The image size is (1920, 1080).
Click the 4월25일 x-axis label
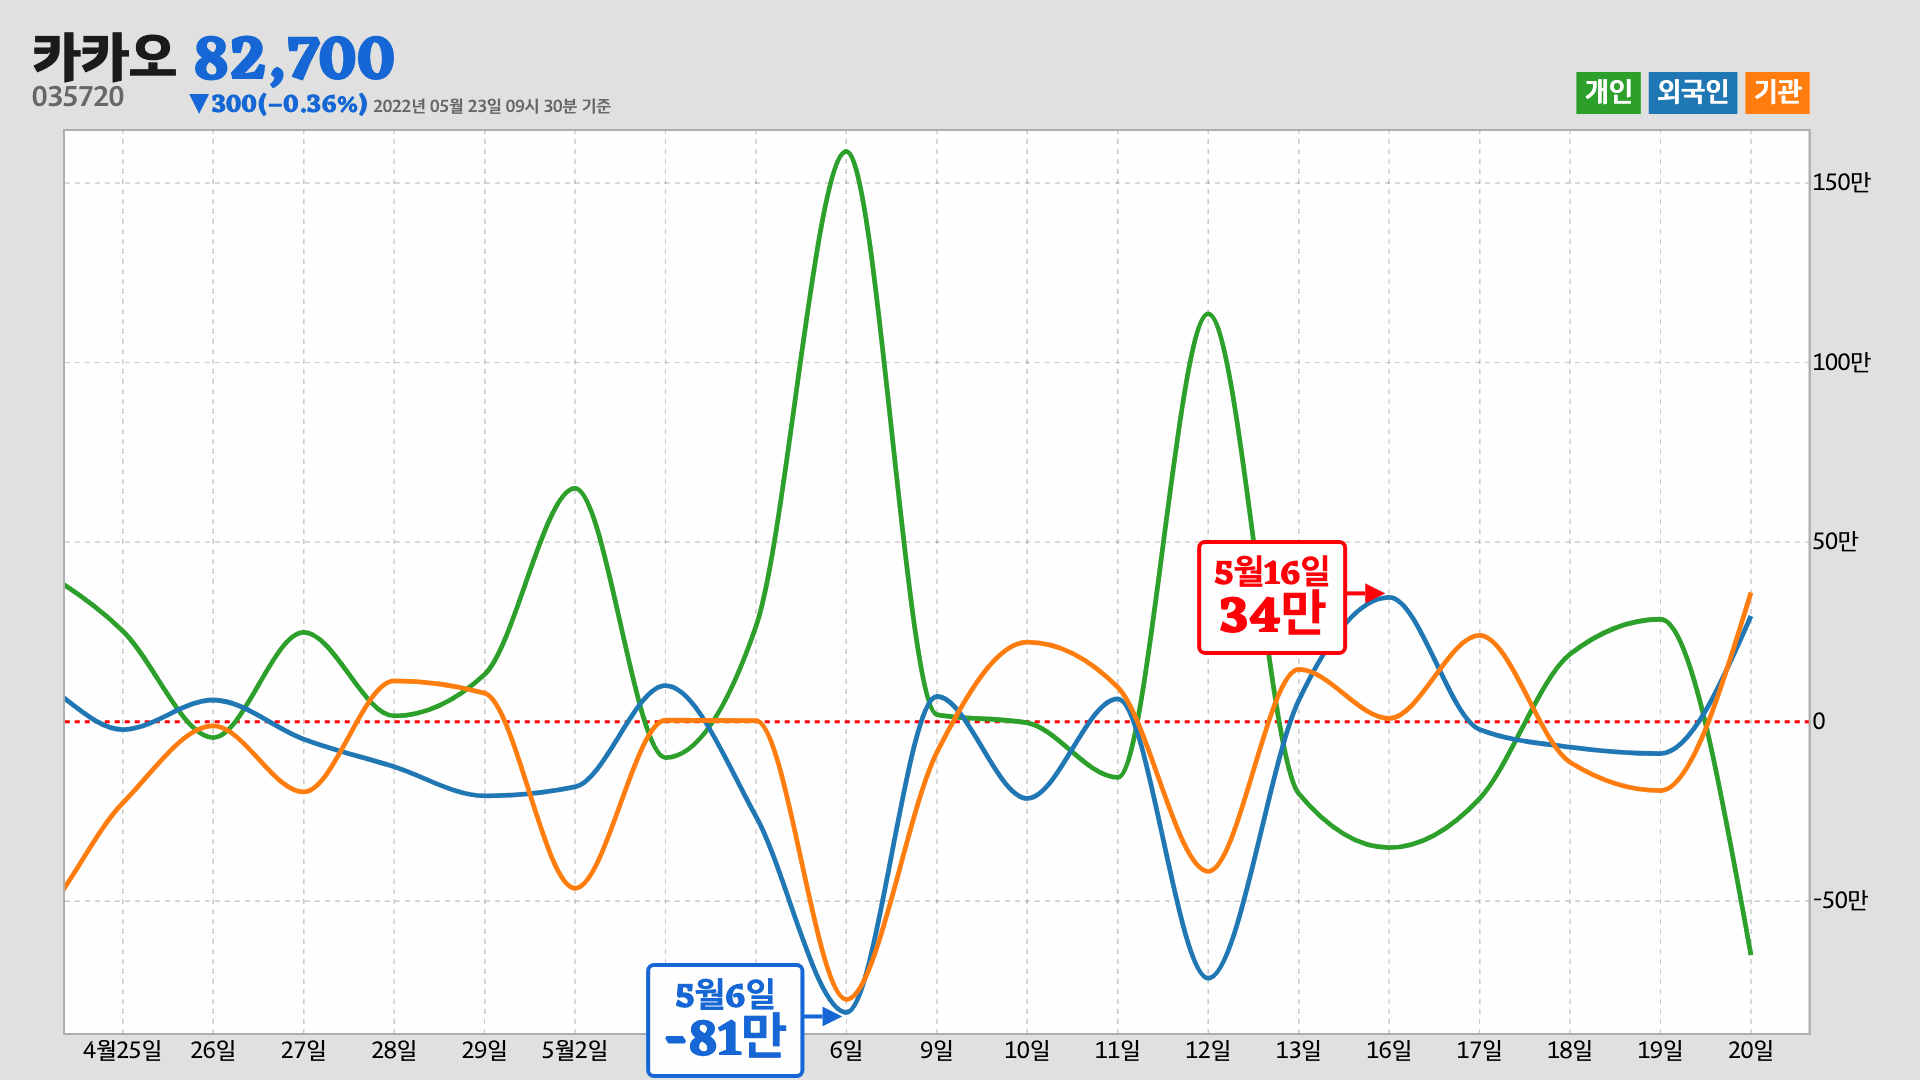[122, 1050]
